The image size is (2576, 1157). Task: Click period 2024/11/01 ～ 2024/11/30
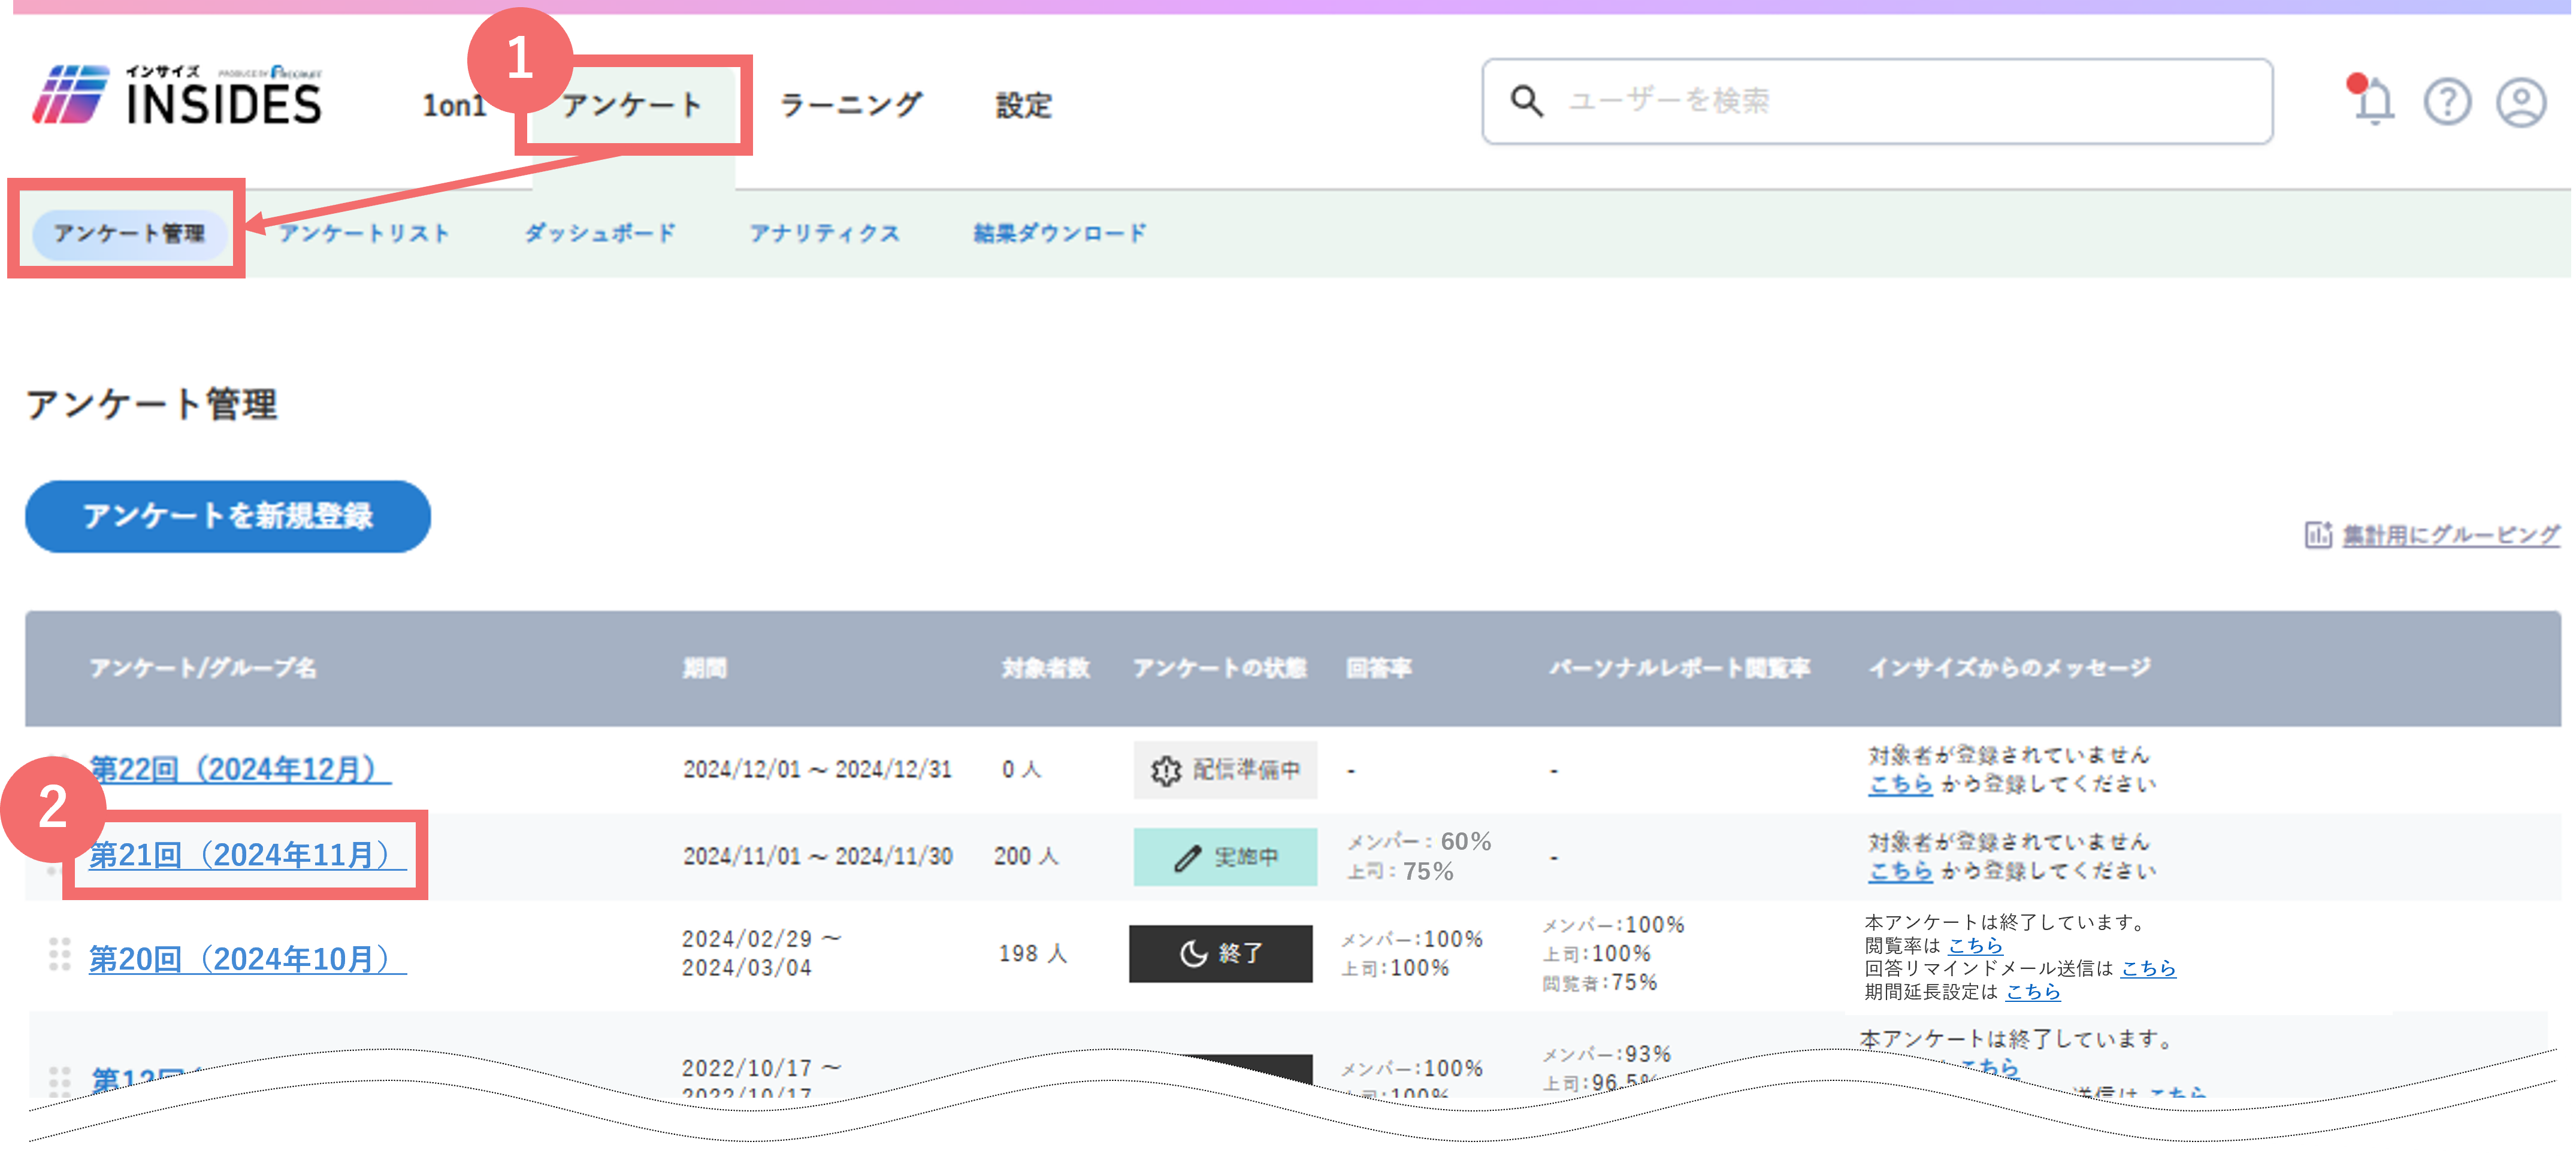coord(817,856)
